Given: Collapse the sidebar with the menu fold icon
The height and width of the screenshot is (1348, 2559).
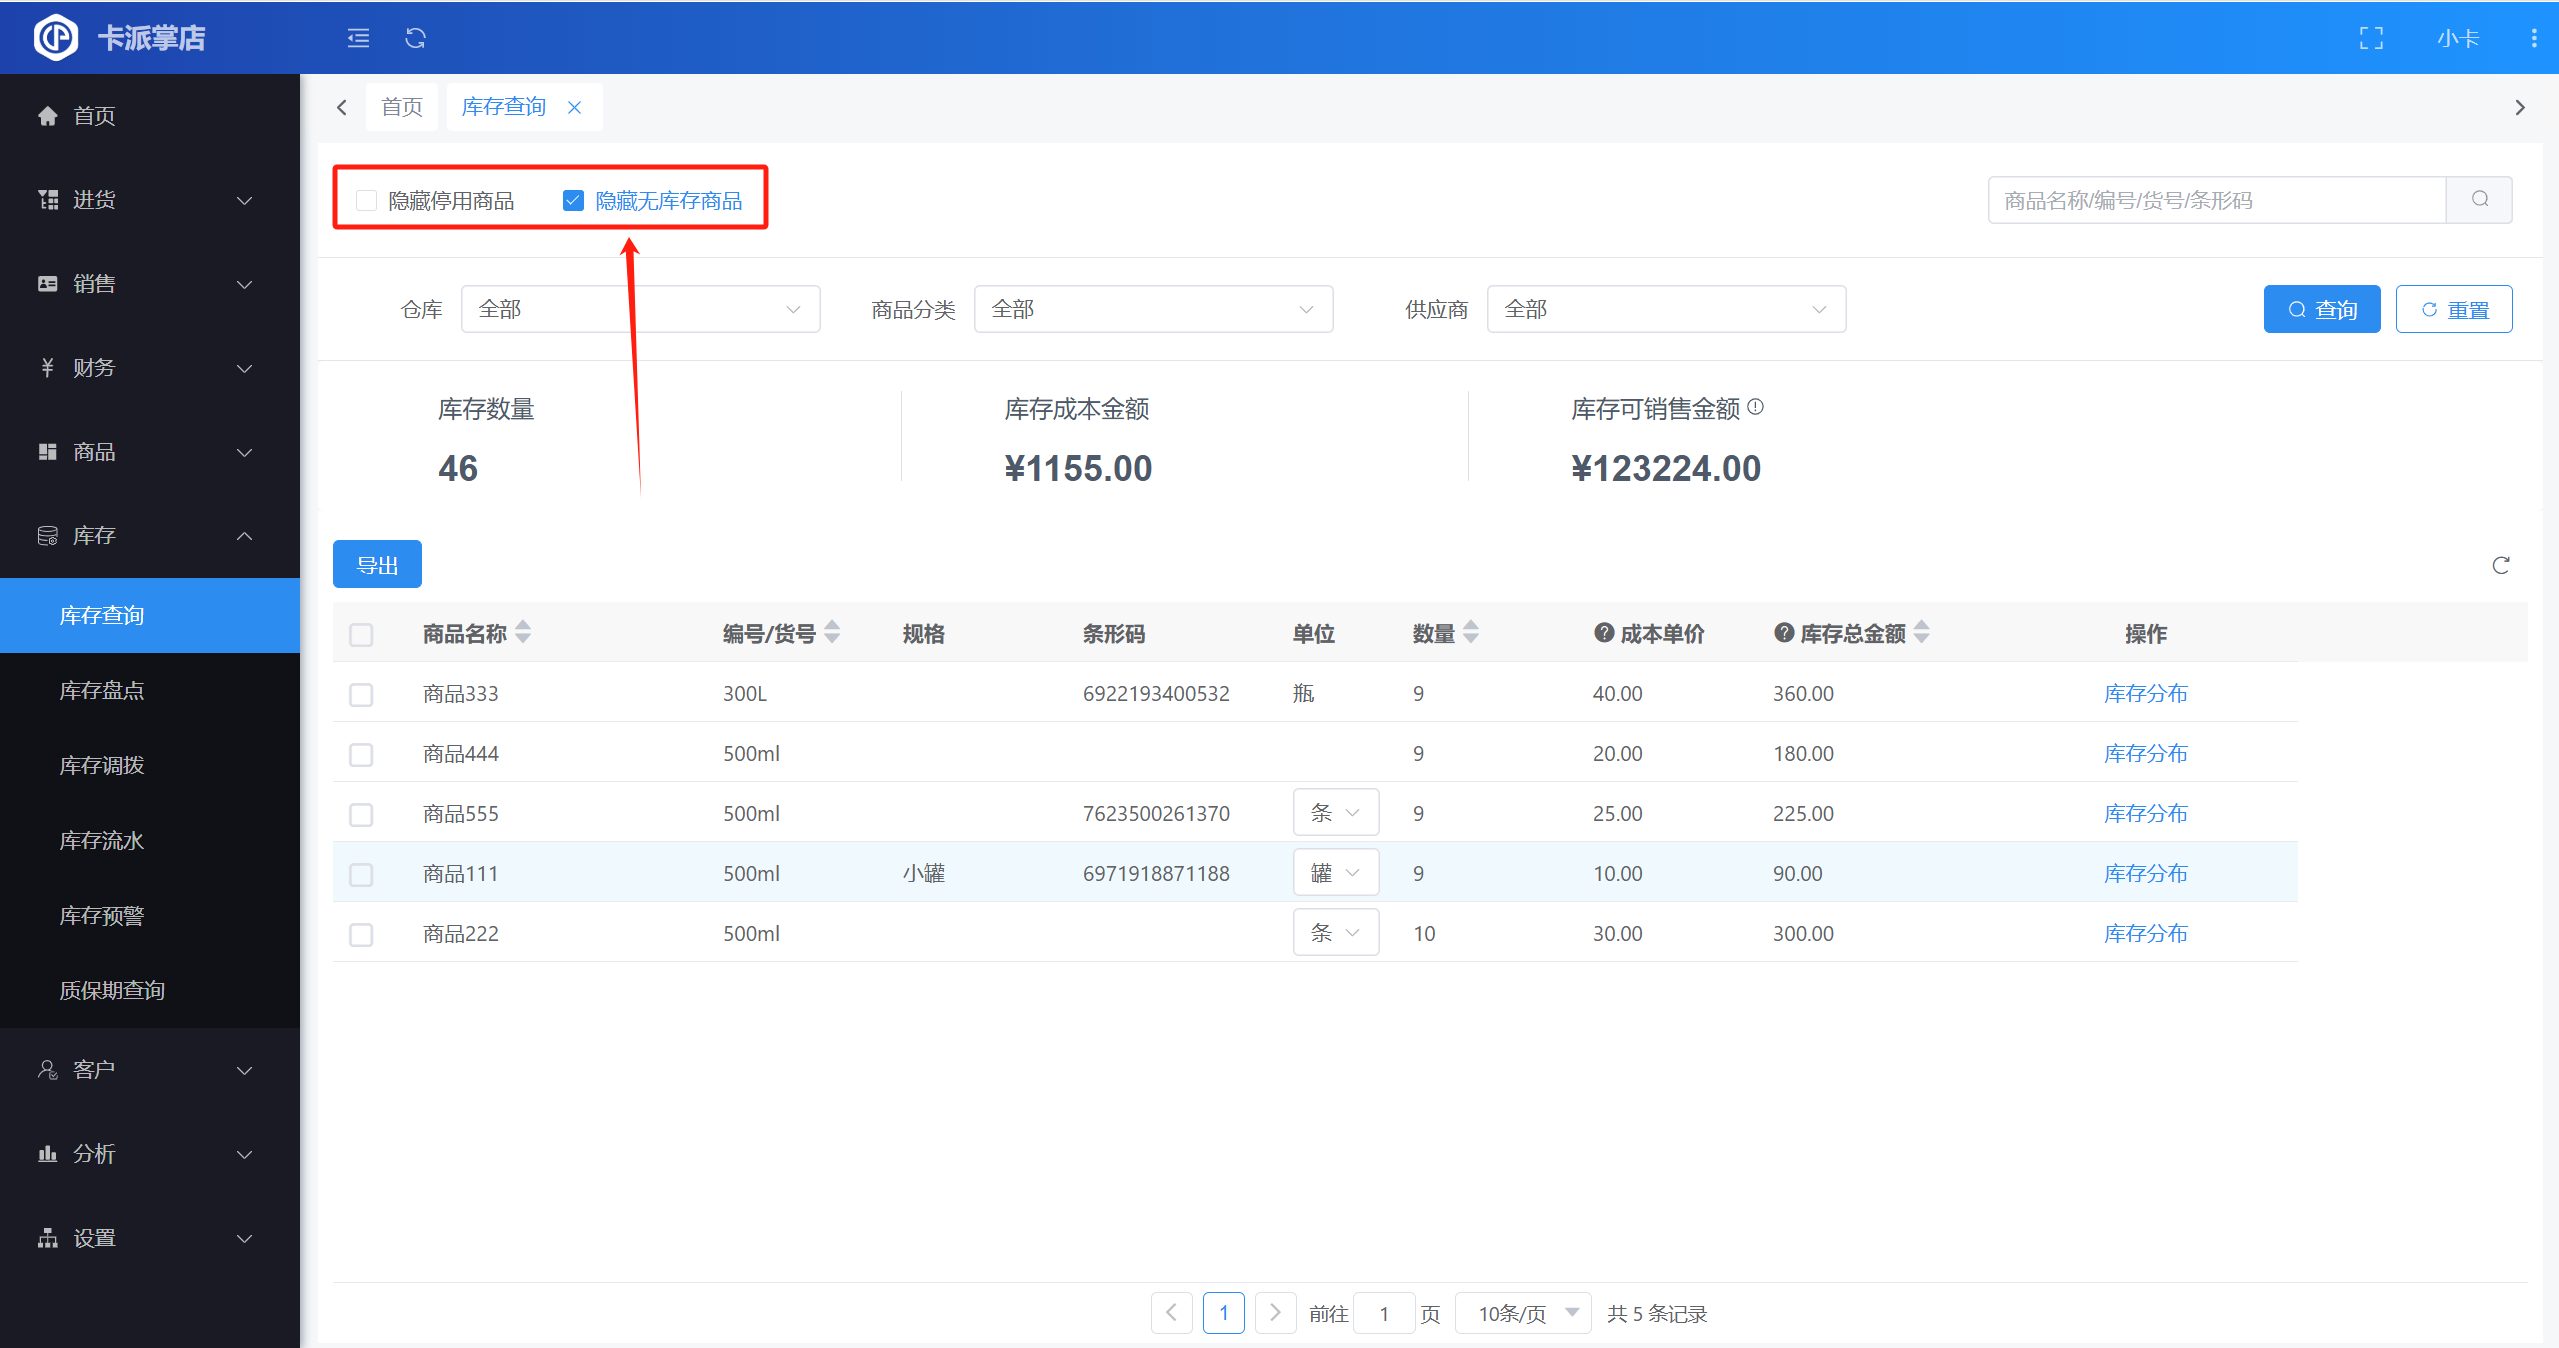Looking at the screenshot, I should point(358,38).
